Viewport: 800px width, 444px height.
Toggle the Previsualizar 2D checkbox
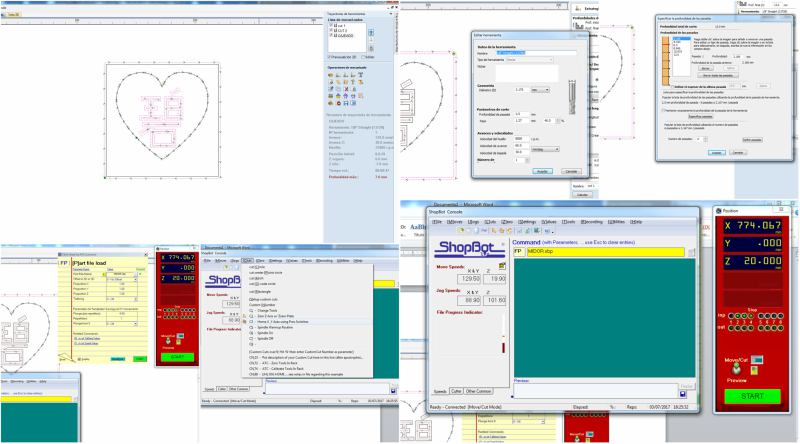tap(329, 57)
